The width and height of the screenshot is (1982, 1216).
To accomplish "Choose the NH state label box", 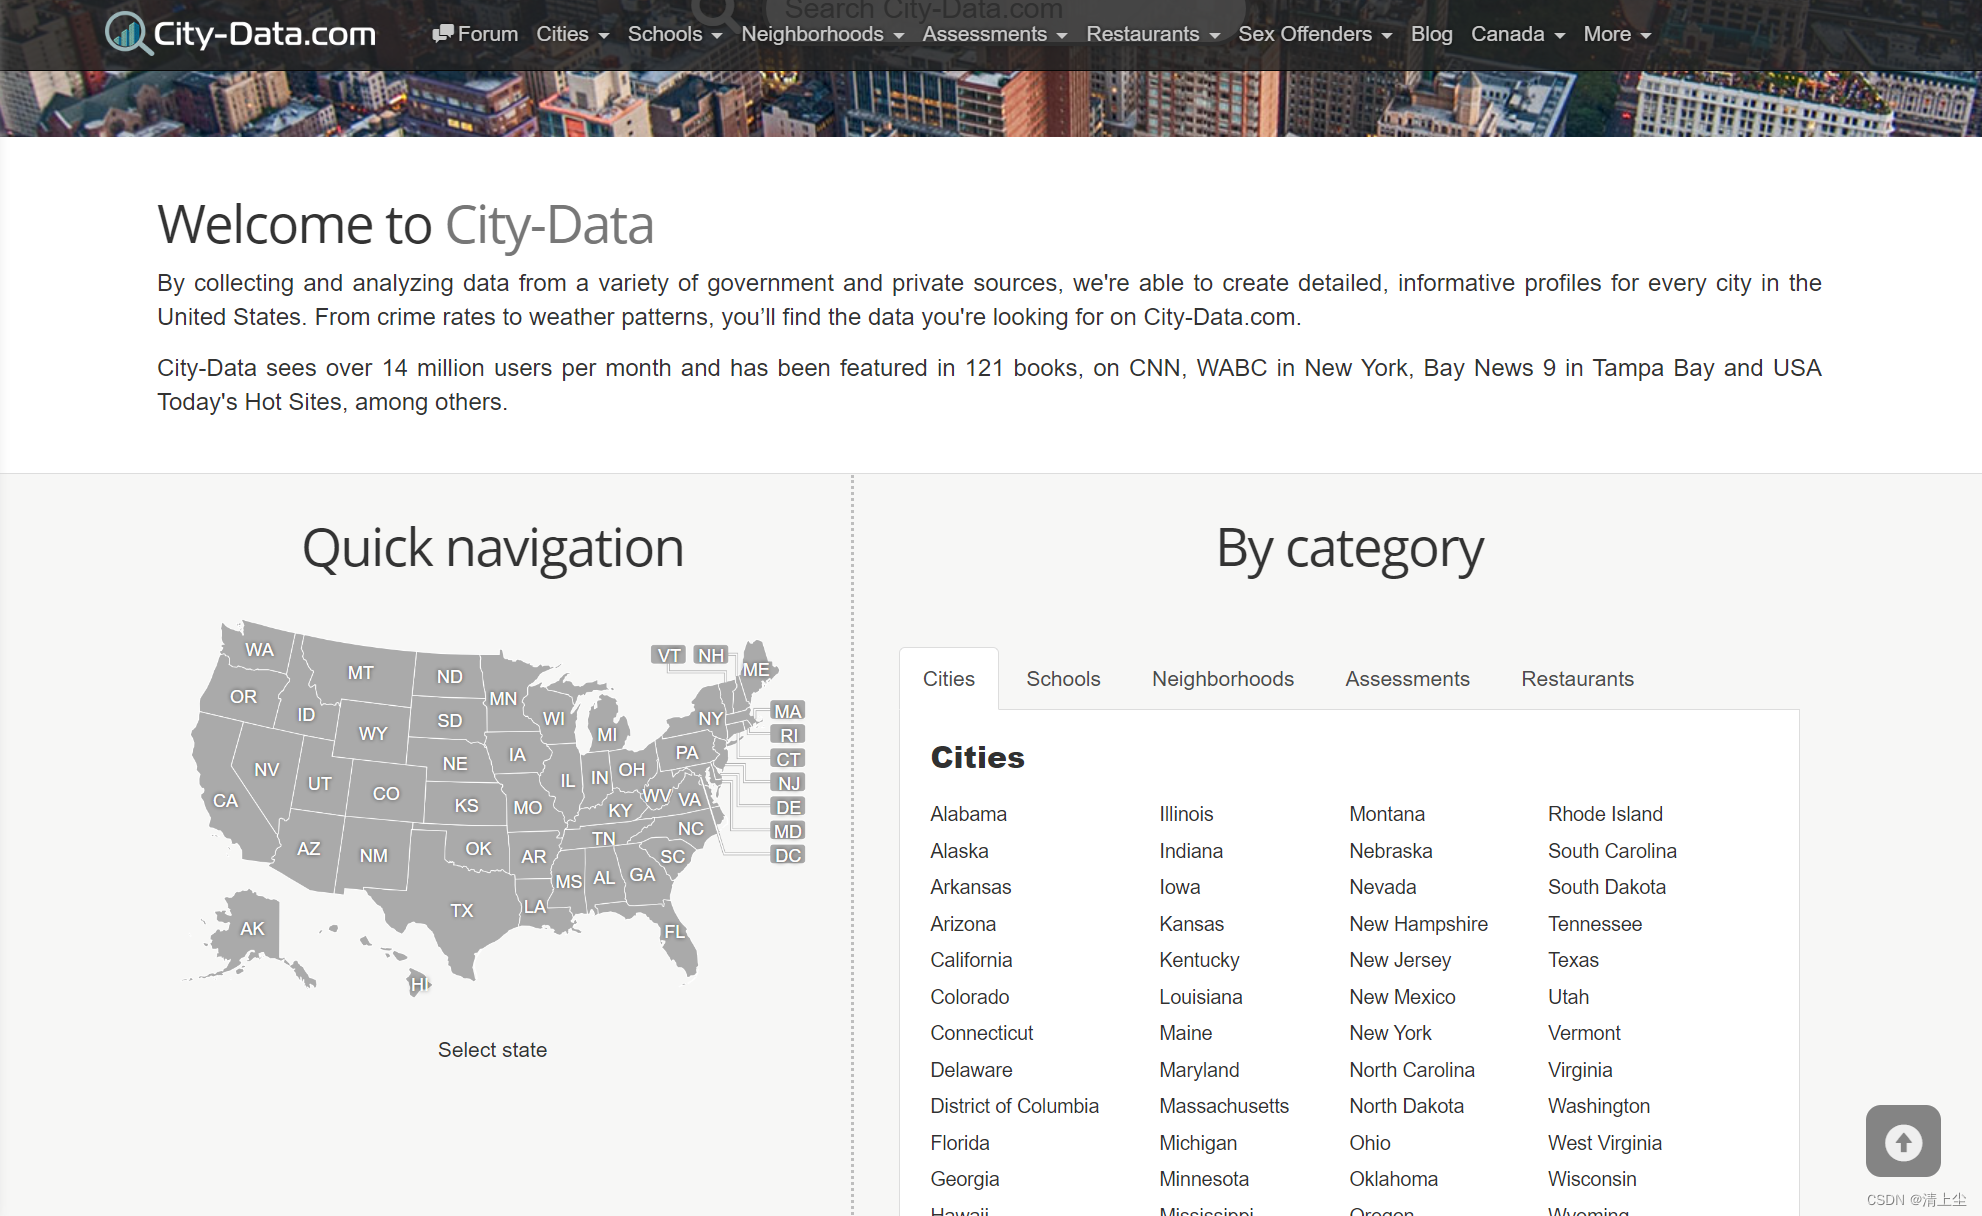I will coord(711,655).
